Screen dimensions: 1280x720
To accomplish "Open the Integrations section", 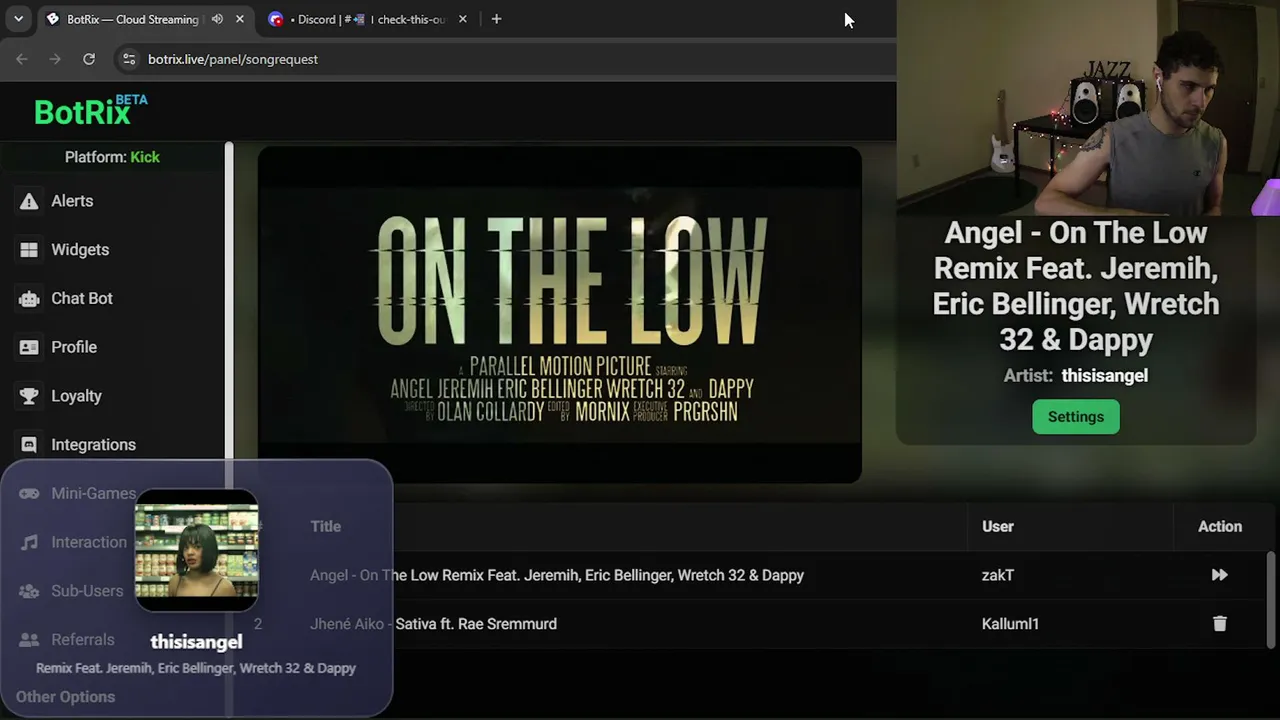I will point(93,445).
